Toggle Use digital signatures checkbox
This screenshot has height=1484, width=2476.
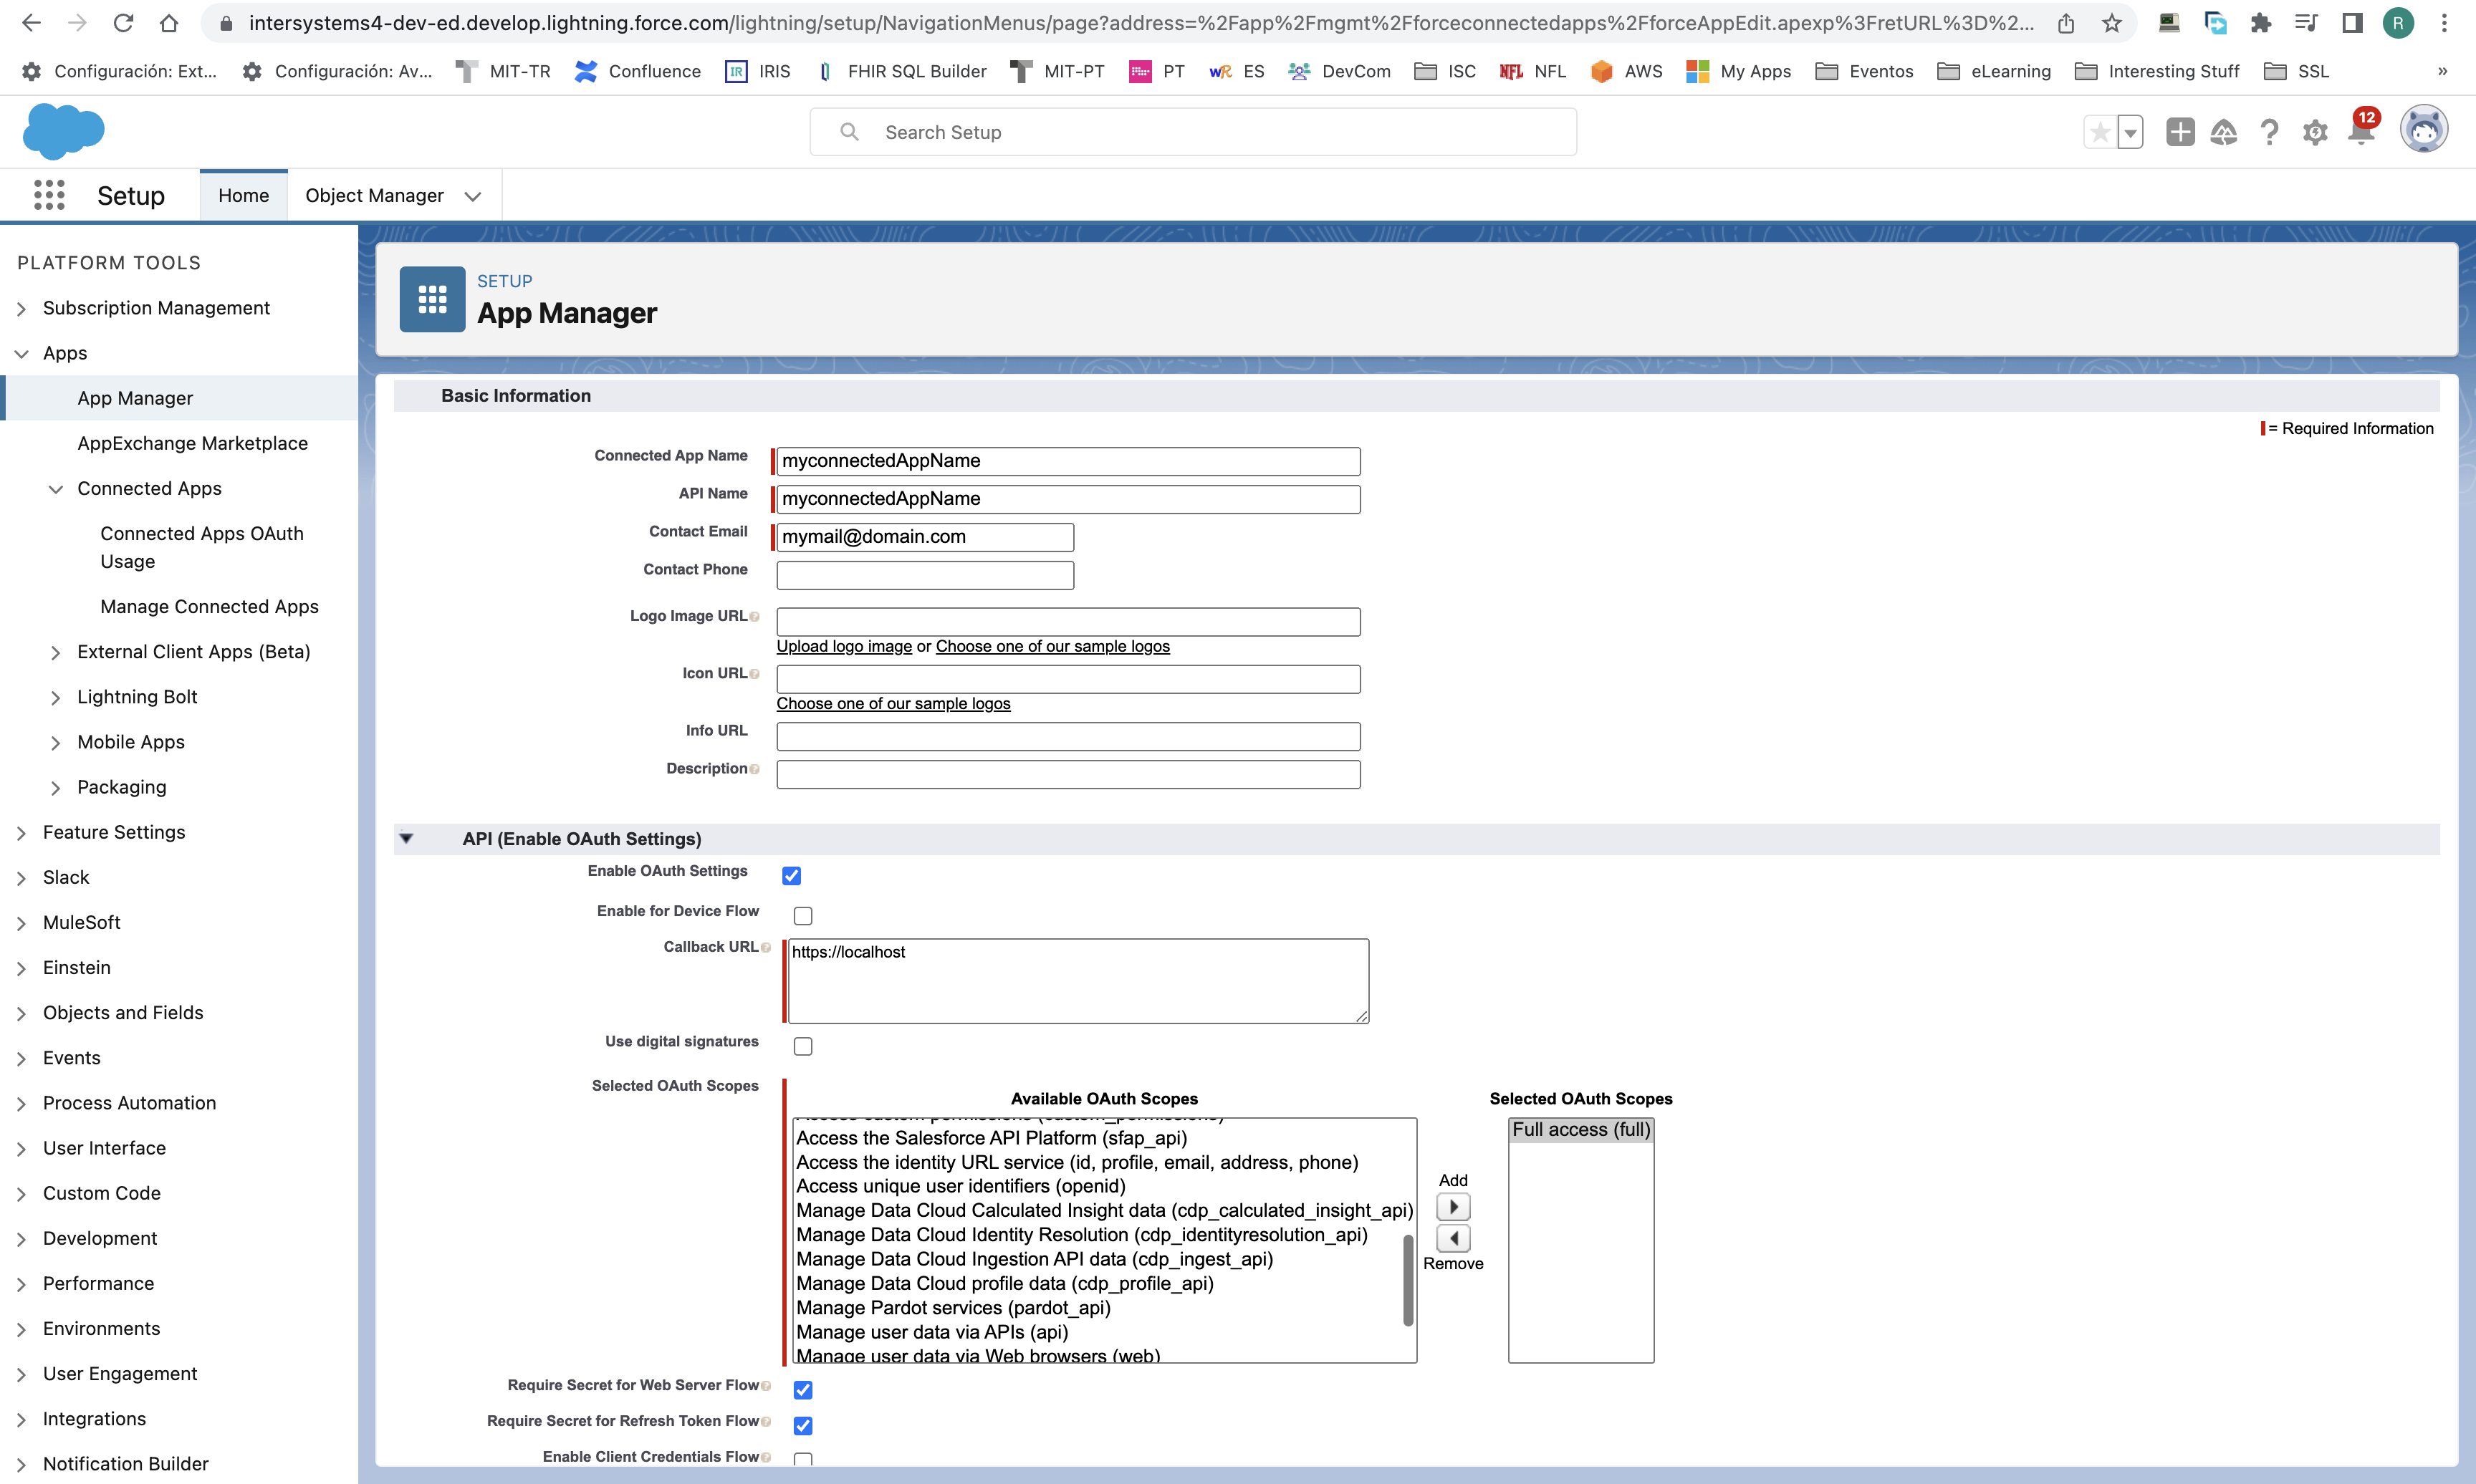803,1046
